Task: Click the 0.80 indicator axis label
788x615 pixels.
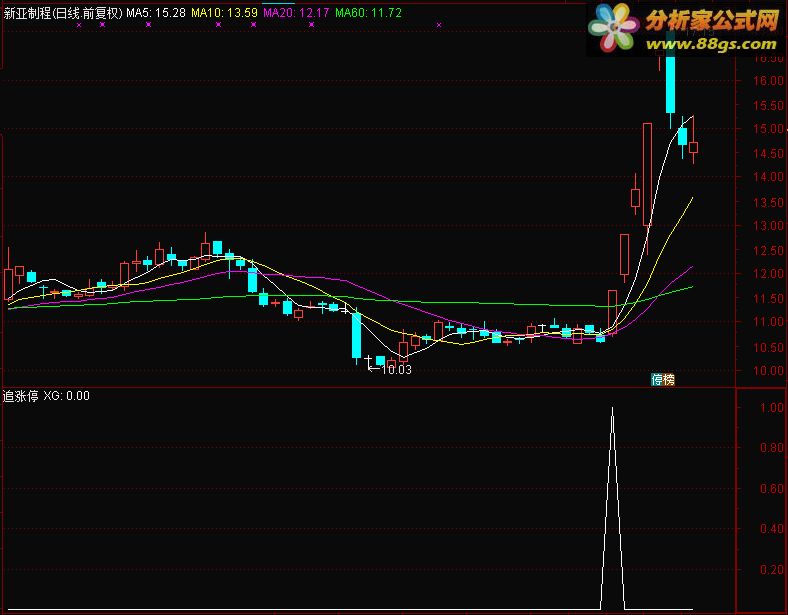Action: [x=772, y=448]
